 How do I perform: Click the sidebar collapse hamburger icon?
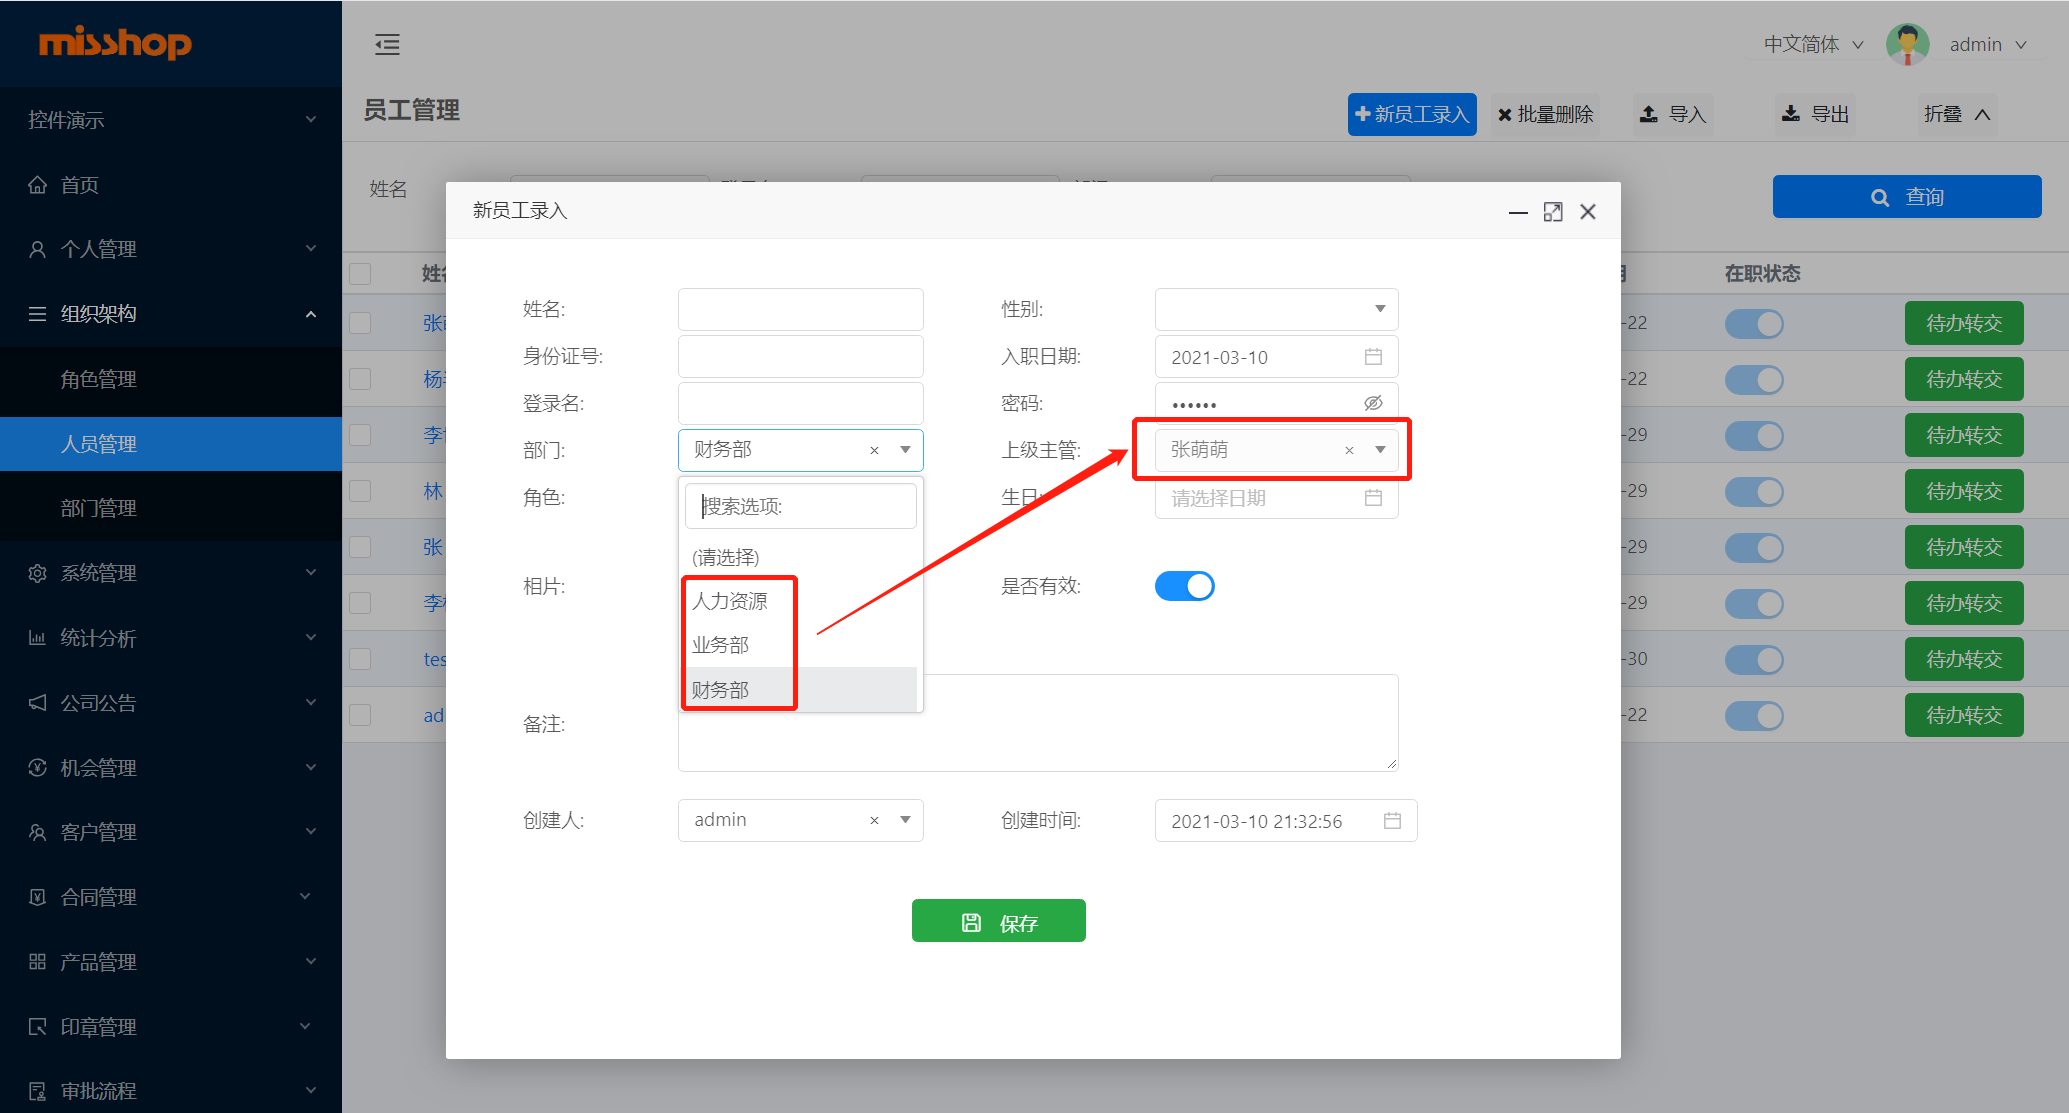(387, 44)
